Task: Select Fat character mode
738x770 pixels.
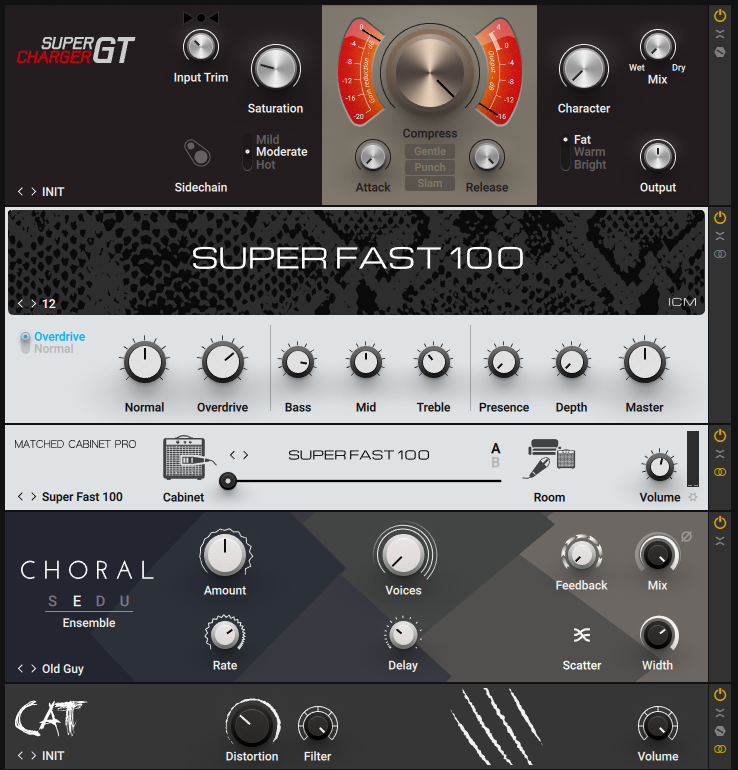Action: pos(582,139)
